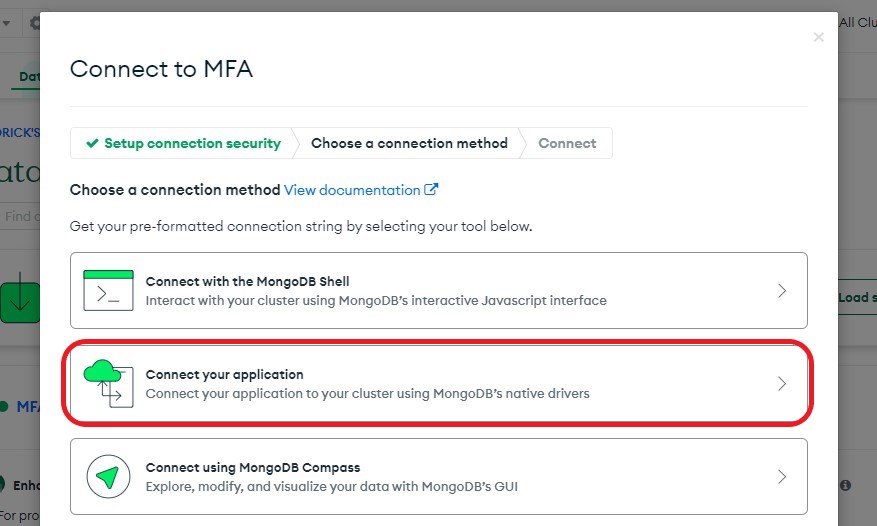Expand the MongoDB Shell option chevron
The width and height of the screenshot is (877, 526).
782,291
